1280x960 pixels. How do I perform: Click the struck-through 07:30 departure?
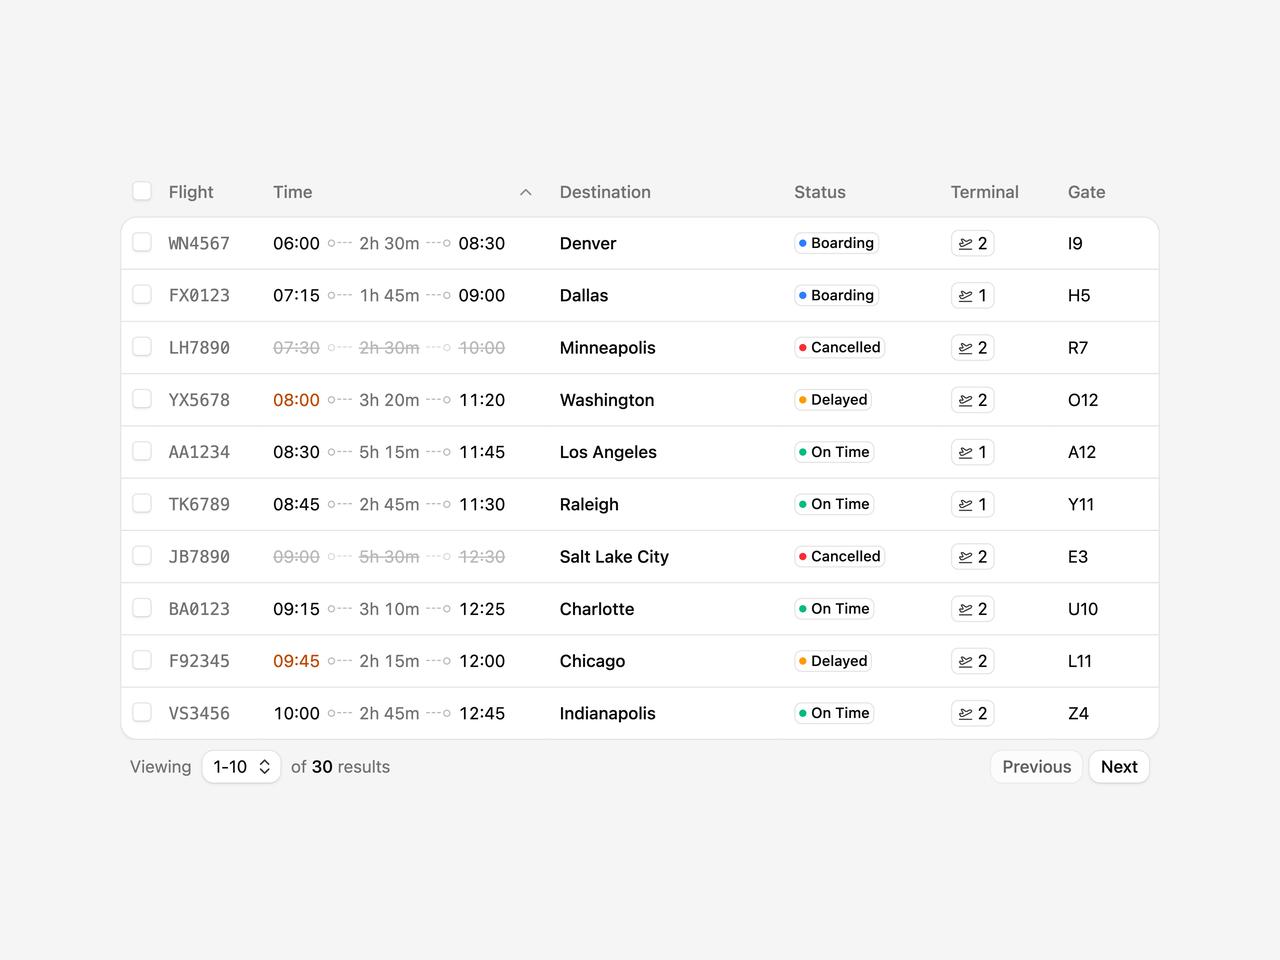[296, 348]
